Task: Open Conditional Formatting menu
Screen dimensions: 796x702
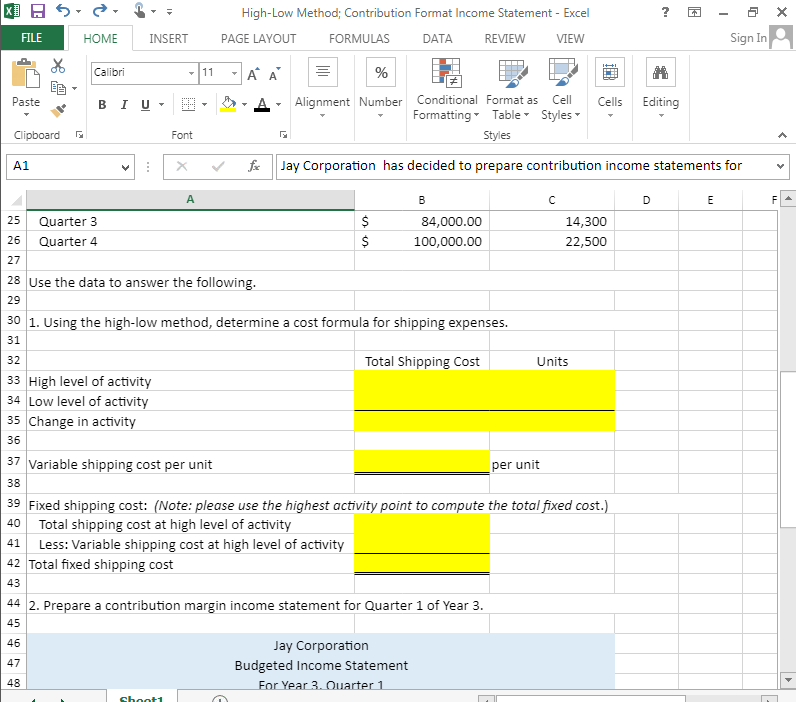Action: click(446, 89)
